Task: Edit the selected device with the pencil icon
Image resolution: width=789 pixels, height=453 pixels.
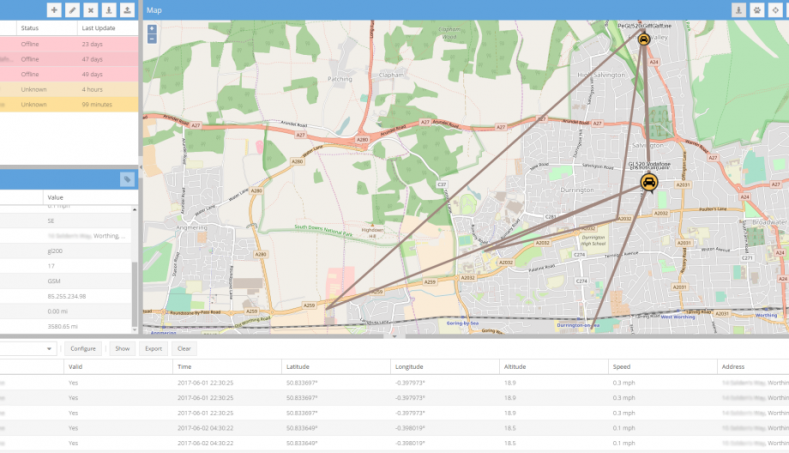Action: [x=72, y=10]
